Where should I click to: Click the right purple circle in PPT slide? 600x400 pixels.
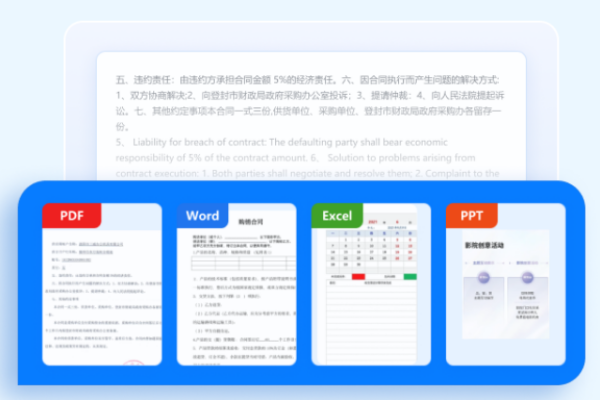[527, 278]
